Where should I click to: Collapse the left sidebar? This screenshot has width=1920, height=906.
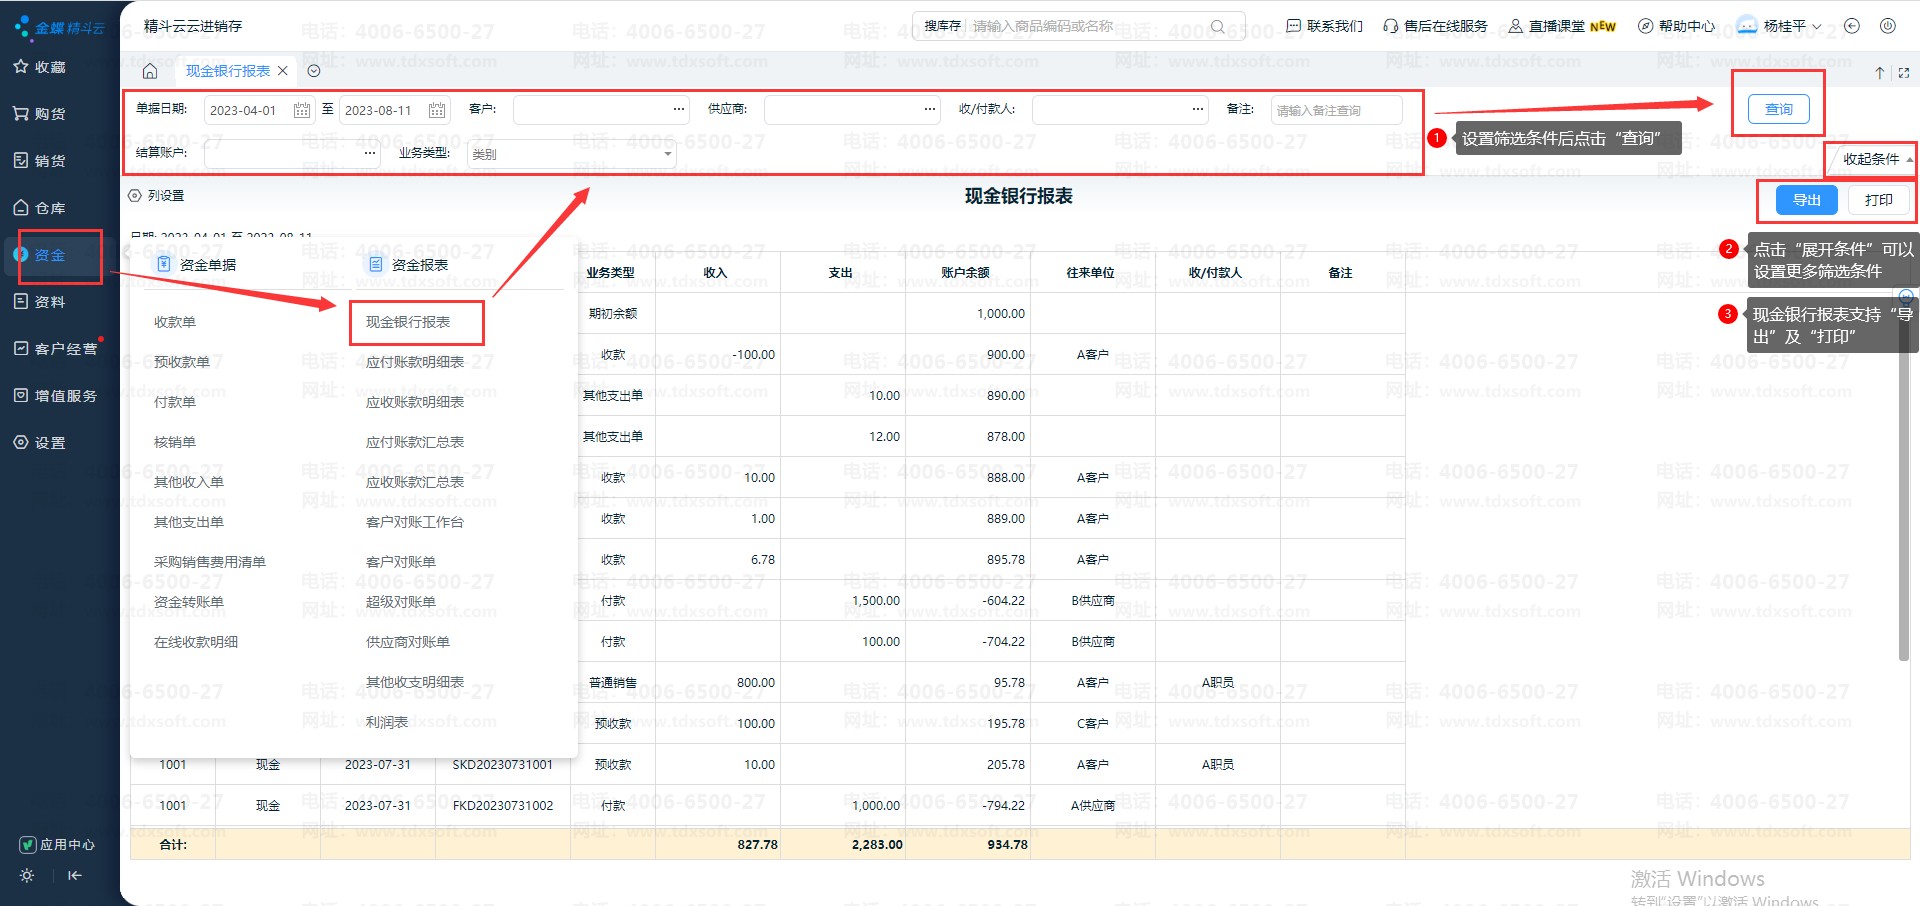[75, 876]
